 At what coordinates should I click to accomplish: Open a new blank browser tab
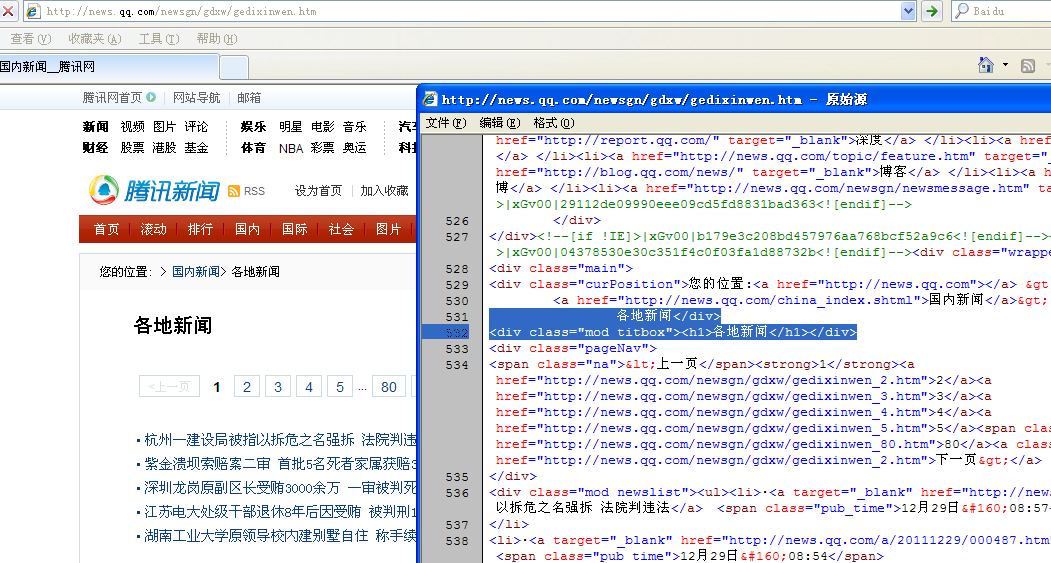click(x=234, y=68)
